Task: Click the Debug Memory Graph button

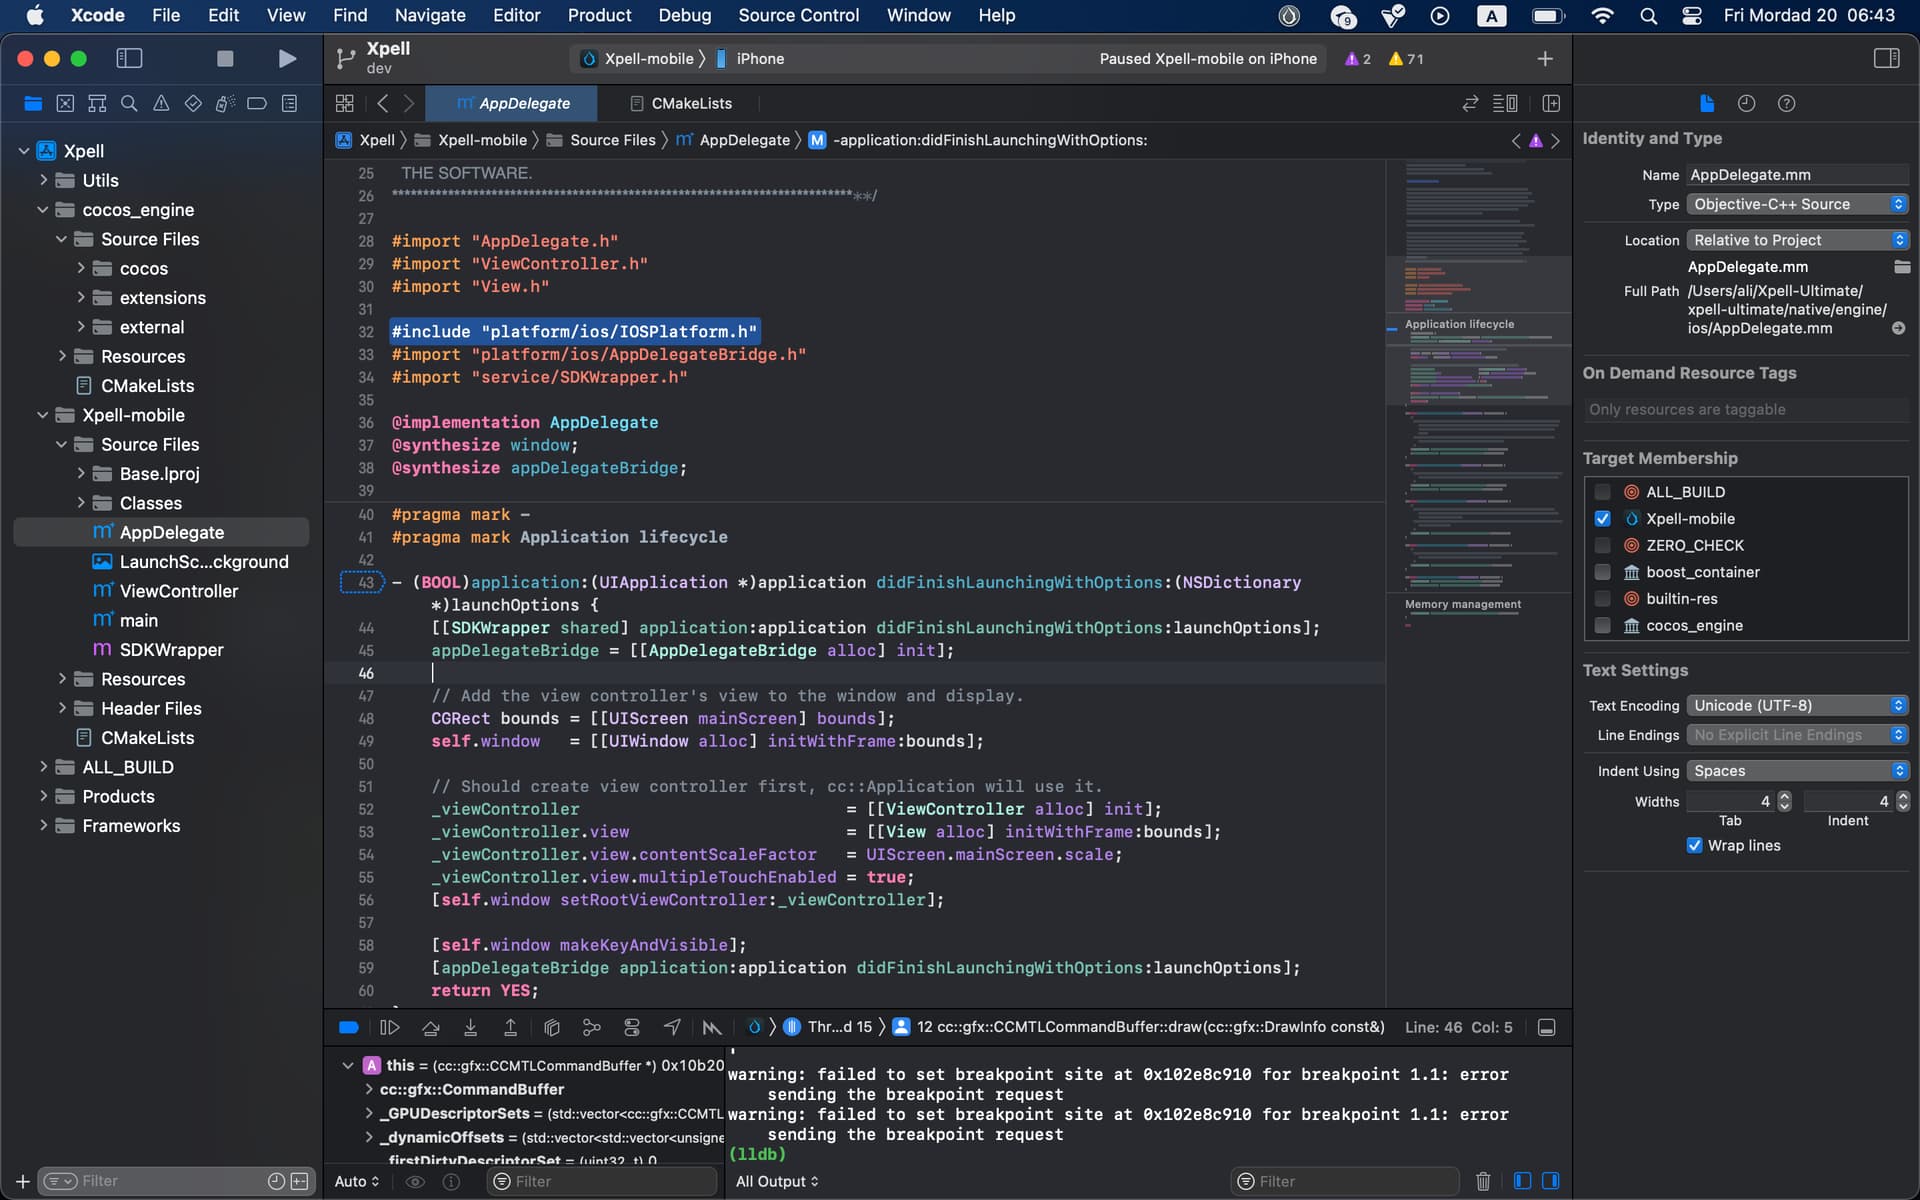Action: coord(591,1027)
